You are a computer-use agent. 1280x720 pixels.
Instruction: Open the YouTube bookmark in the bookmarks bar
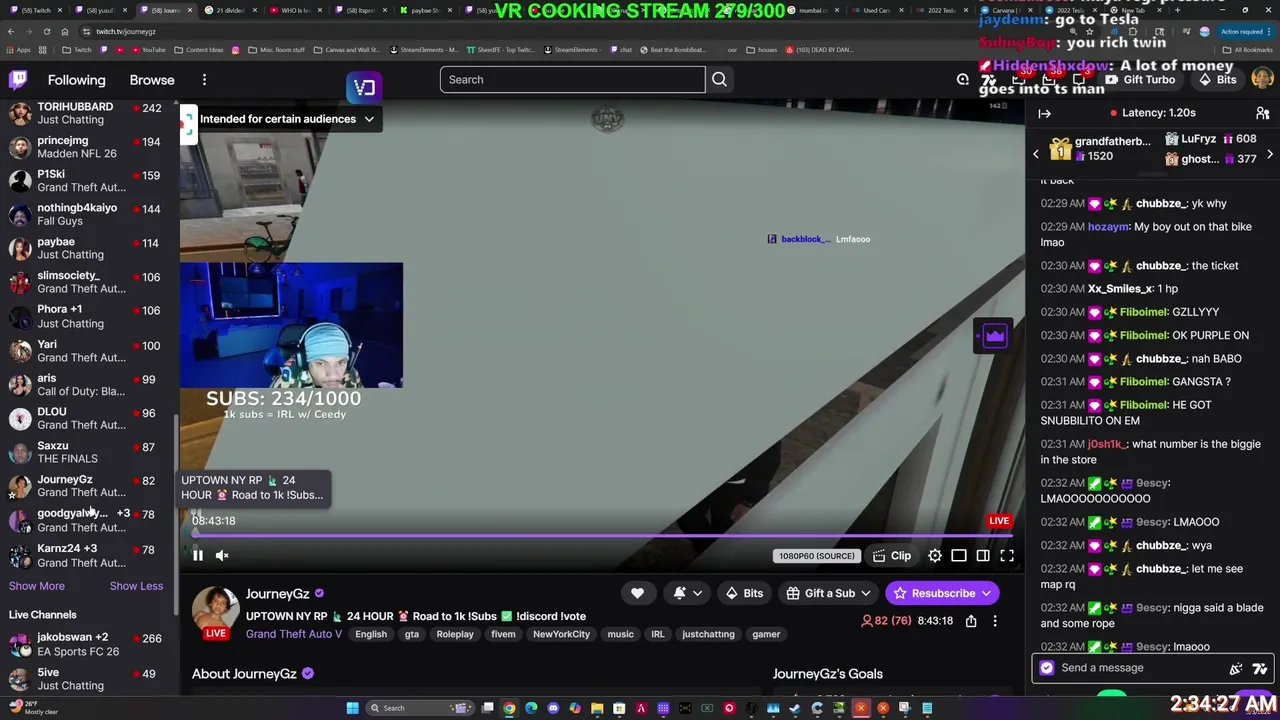146,50
